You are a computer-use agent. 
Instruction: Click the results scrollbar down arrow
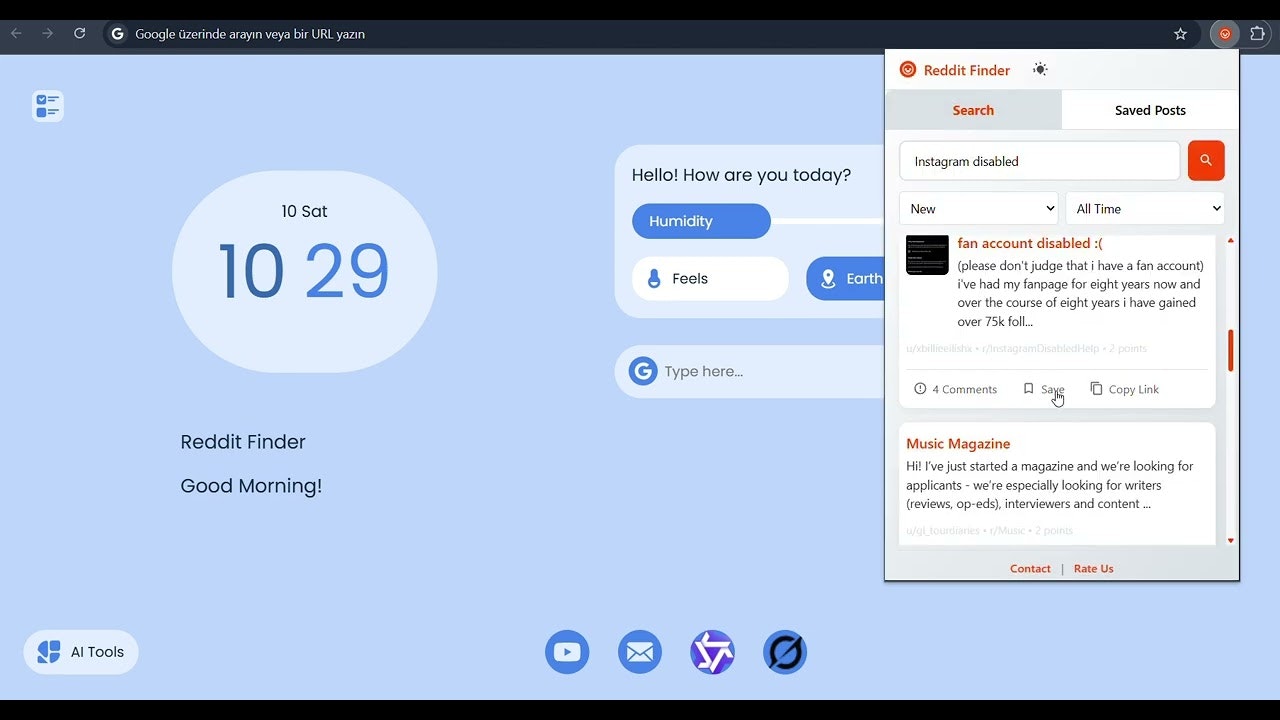1230,541
